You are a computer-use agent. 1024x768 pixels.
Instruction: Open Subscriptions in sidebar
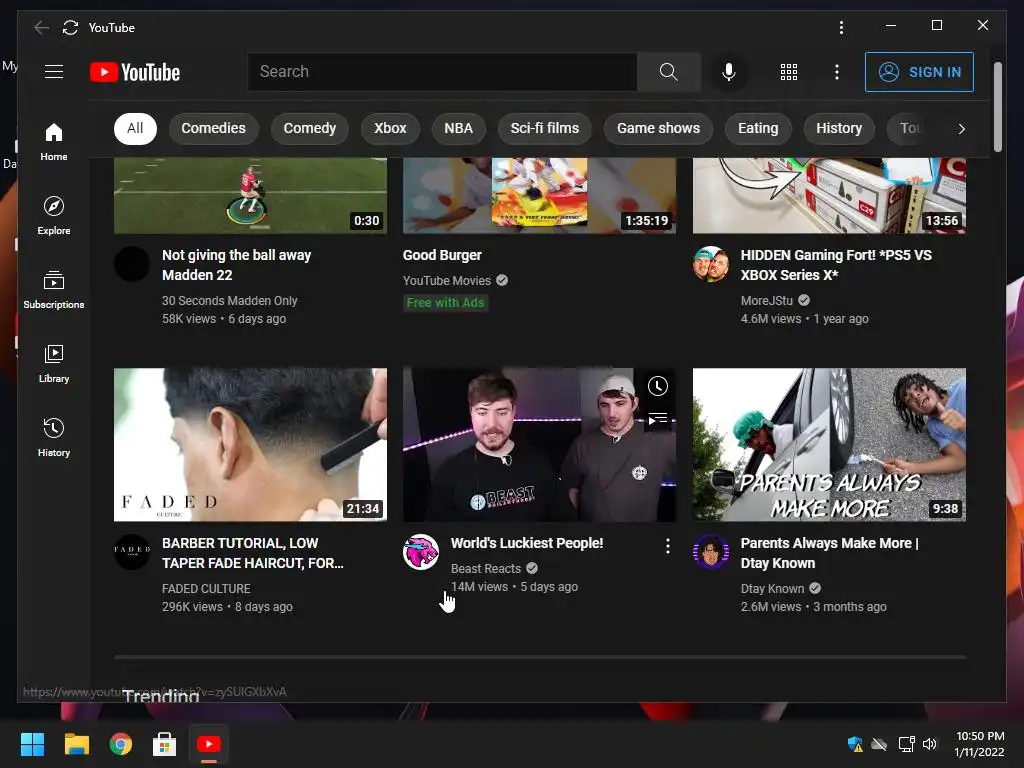(54, 289)
